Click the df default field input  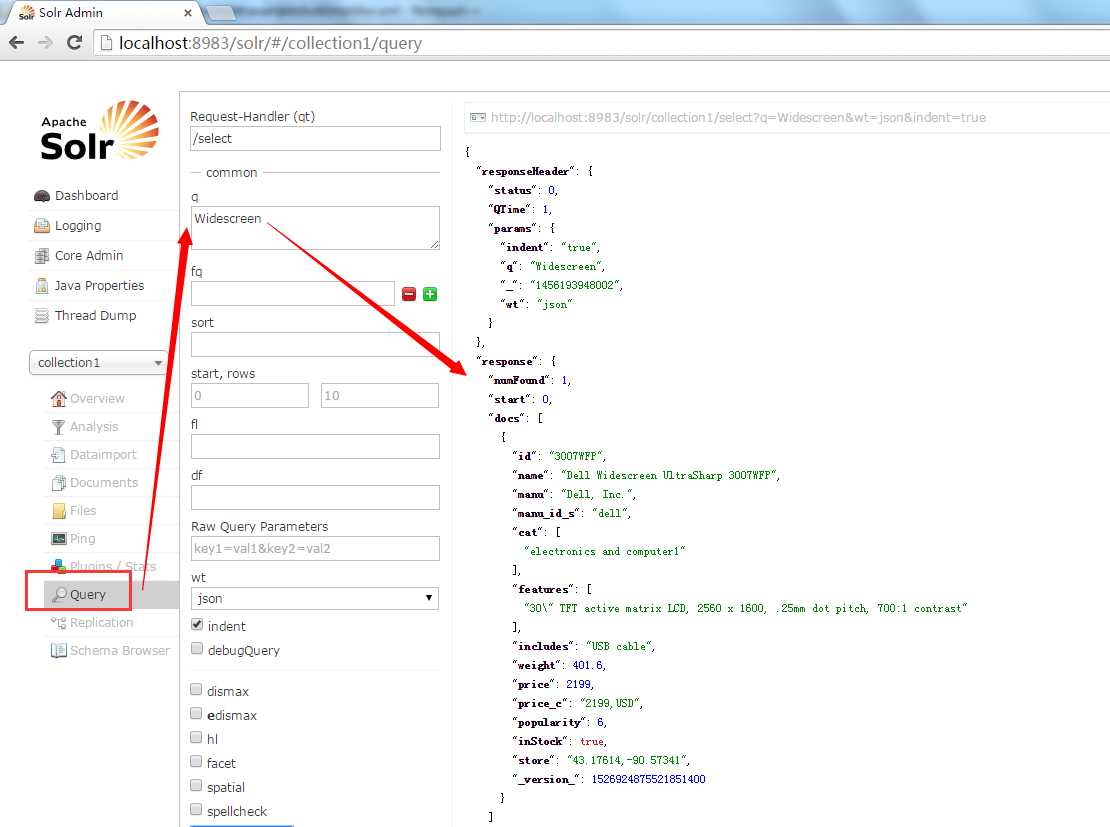tap(315, 498)
